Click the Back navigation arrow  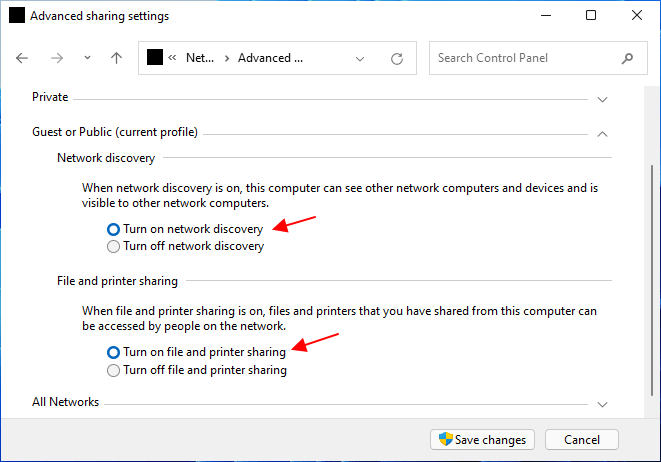[x=23, y=59]
